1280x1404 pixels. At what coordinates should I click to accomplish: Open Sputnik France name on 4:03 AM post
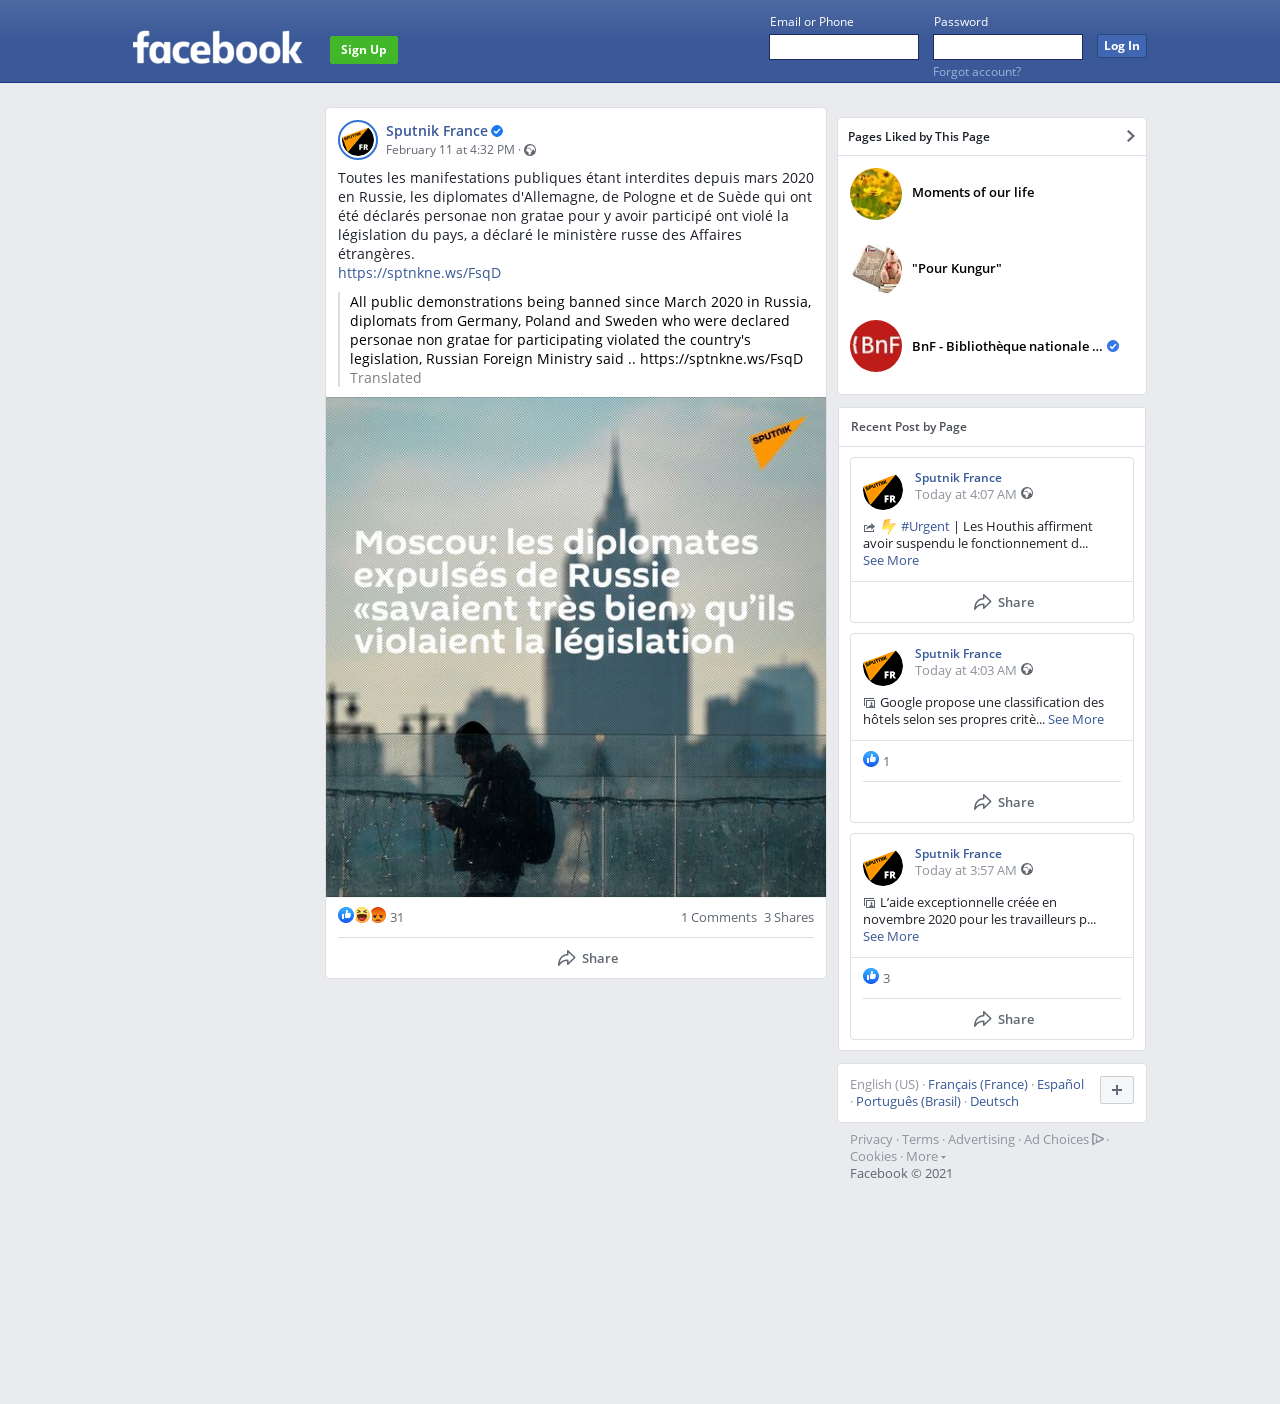tap(958, 654)
